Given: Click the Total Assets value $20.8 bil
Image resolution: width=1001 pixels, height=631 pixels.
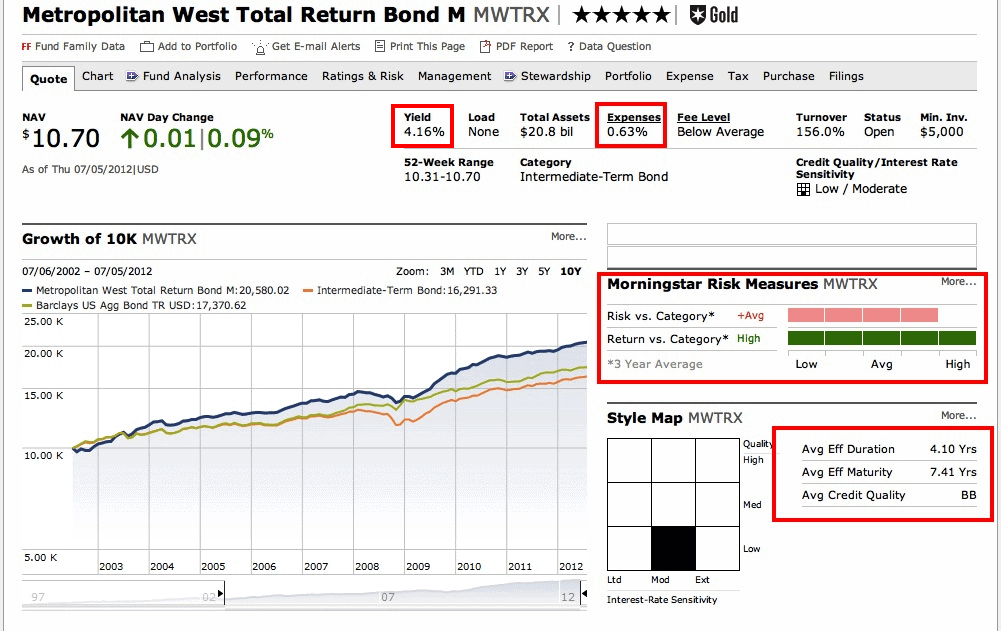Looking at the screenshot, I should tap(546, 132).
